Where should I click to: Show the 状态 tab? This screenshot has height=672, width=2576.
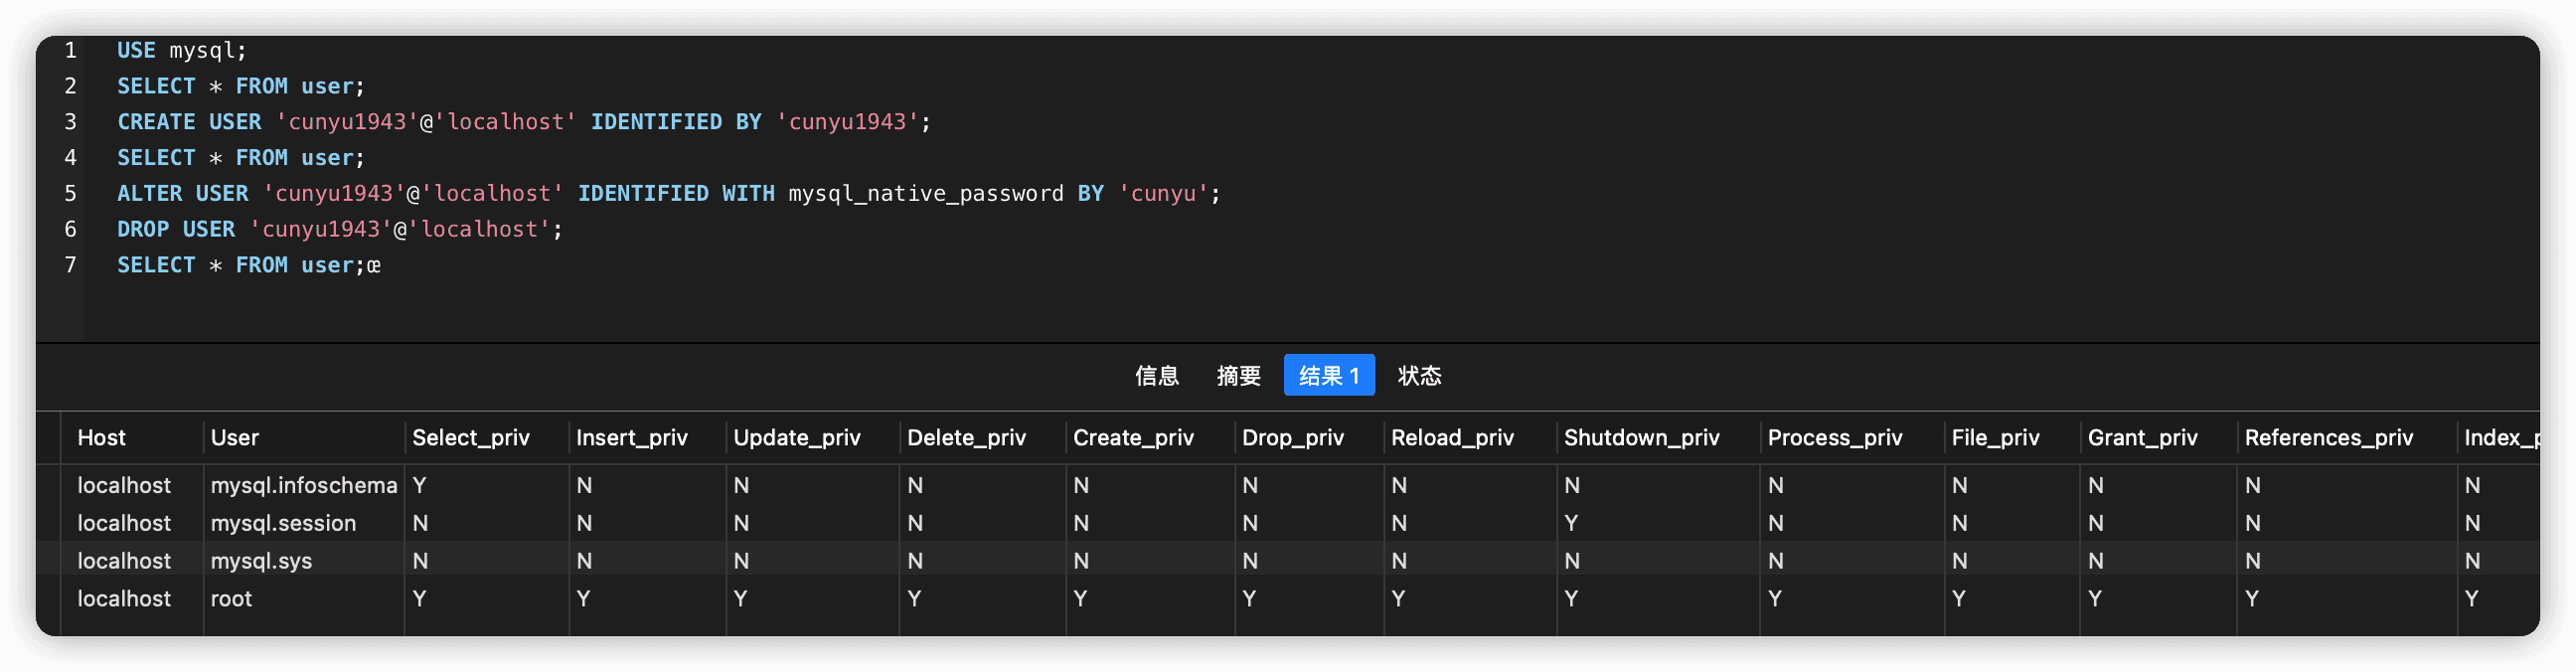[x=1419, y=375]
